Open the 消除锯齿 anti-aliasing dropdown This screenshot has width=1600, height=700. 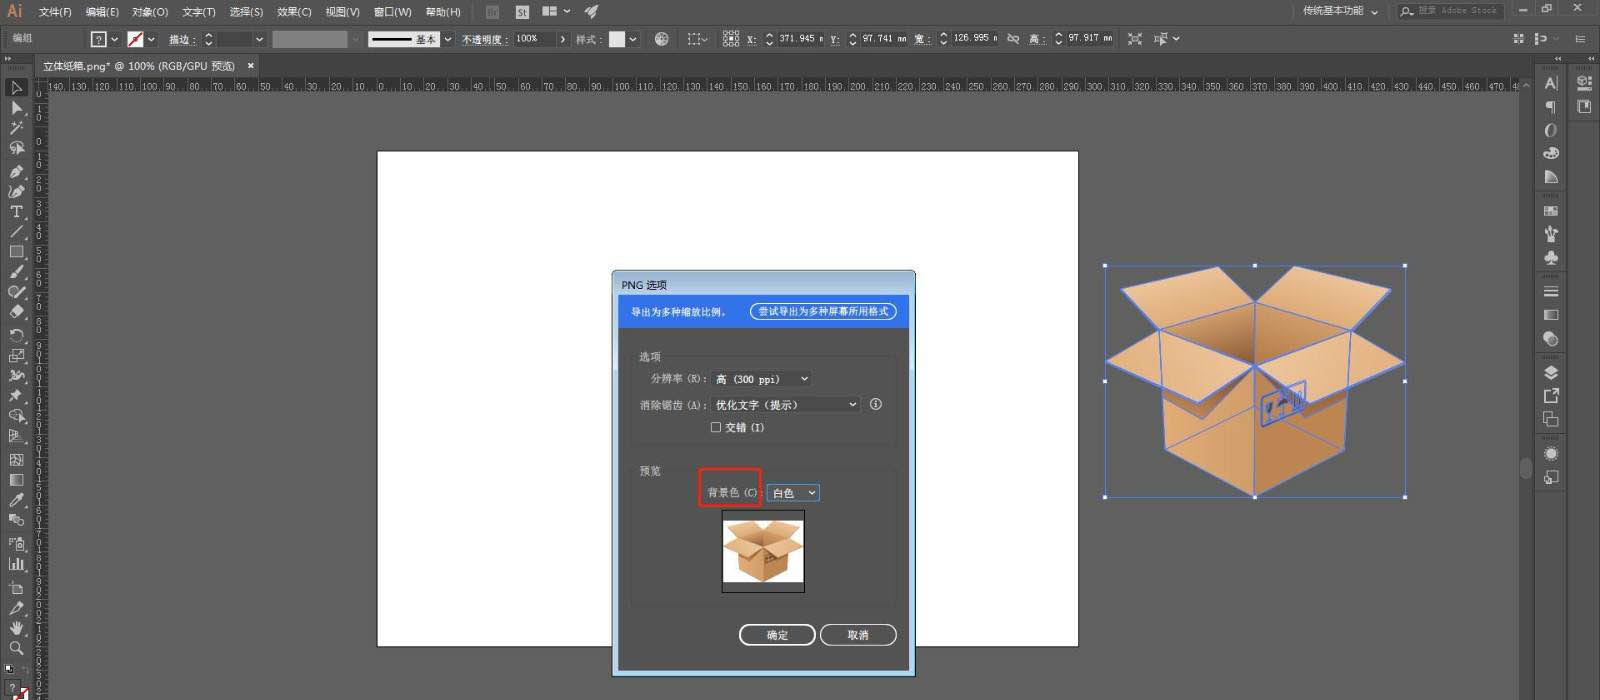(786, 405)
